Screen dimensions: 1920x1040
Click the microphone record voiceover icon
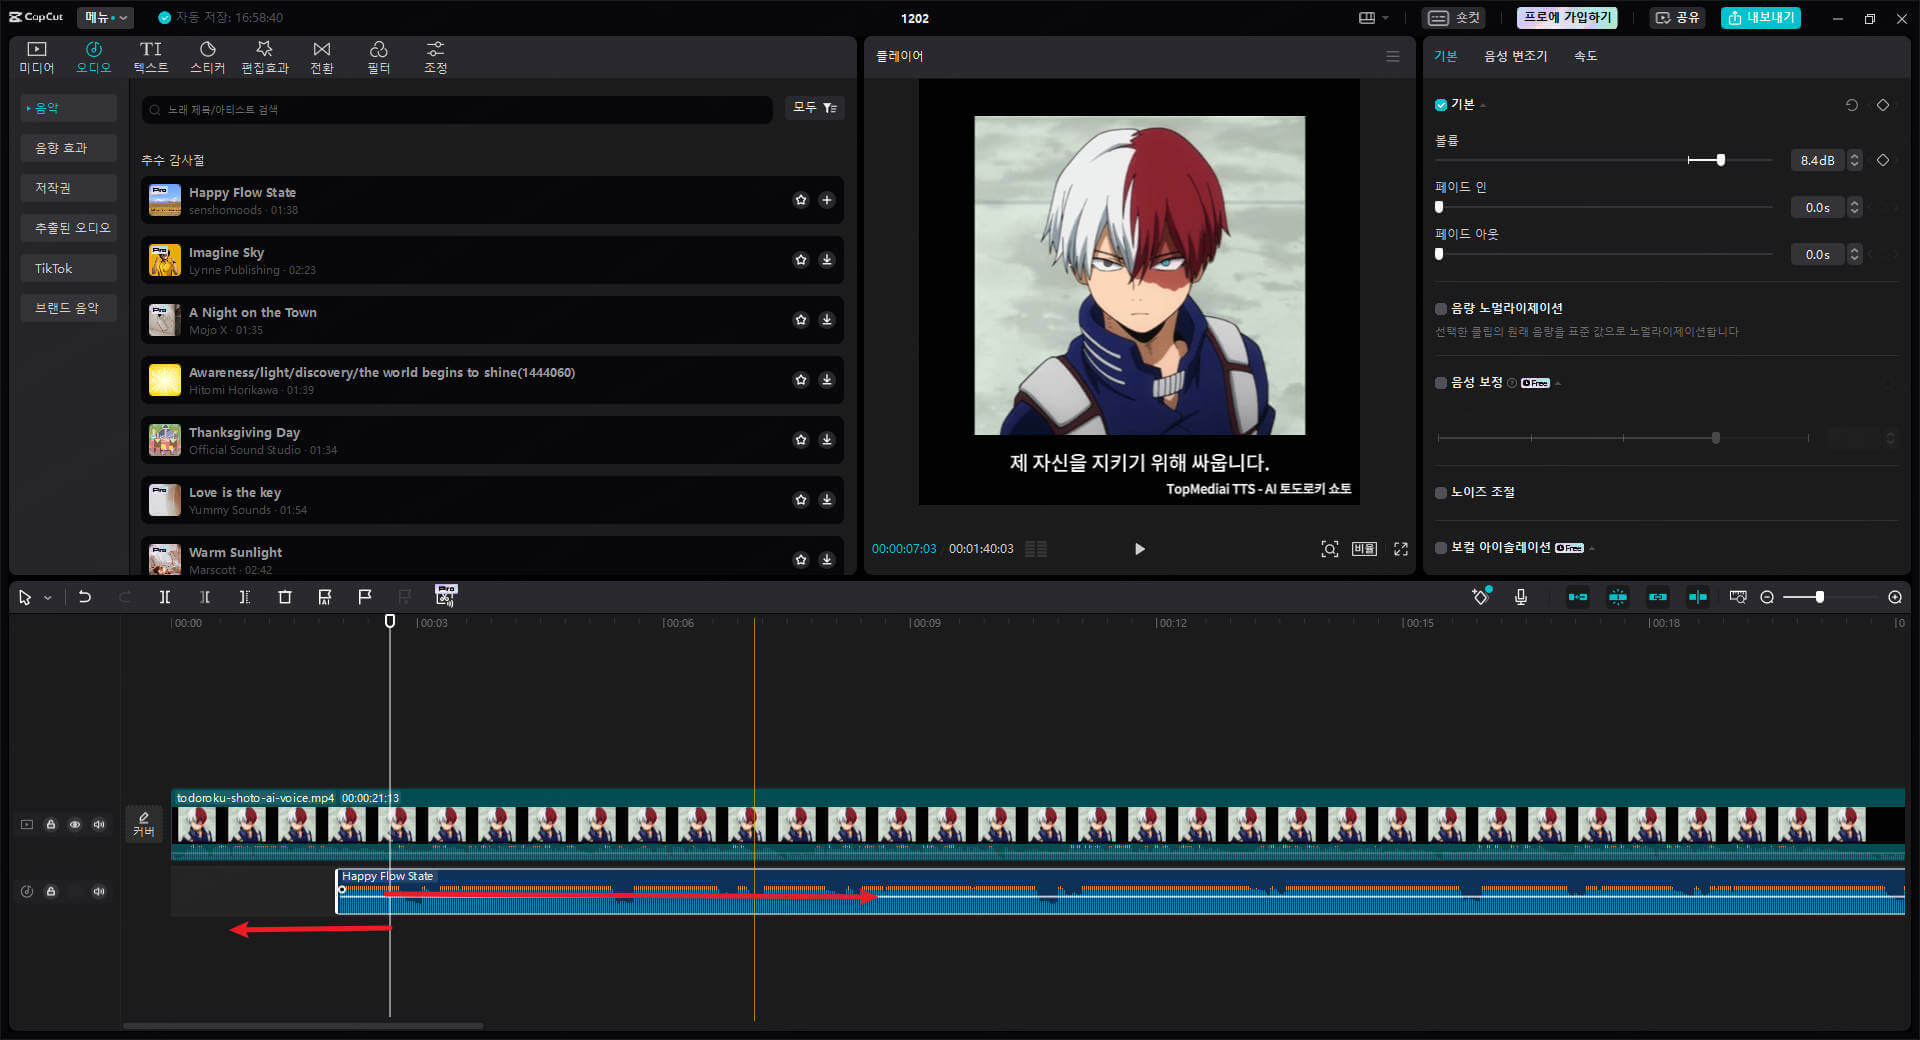coord(1521,597)
